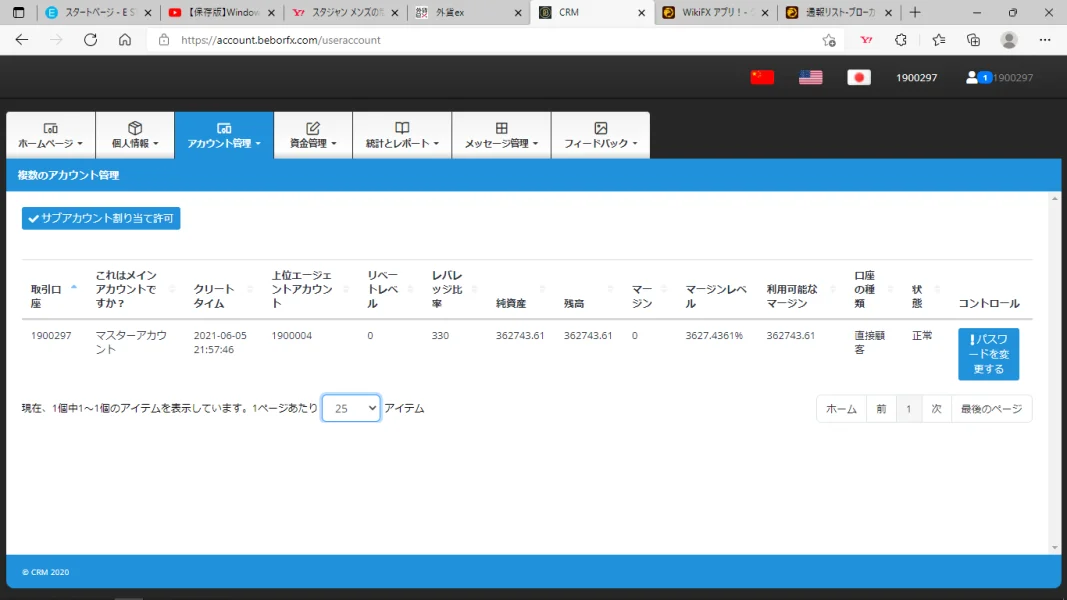Click the ホームページ chart icon
This screenshot has height=600, width=1067.
pyautogui.click(x=51, y=127)
